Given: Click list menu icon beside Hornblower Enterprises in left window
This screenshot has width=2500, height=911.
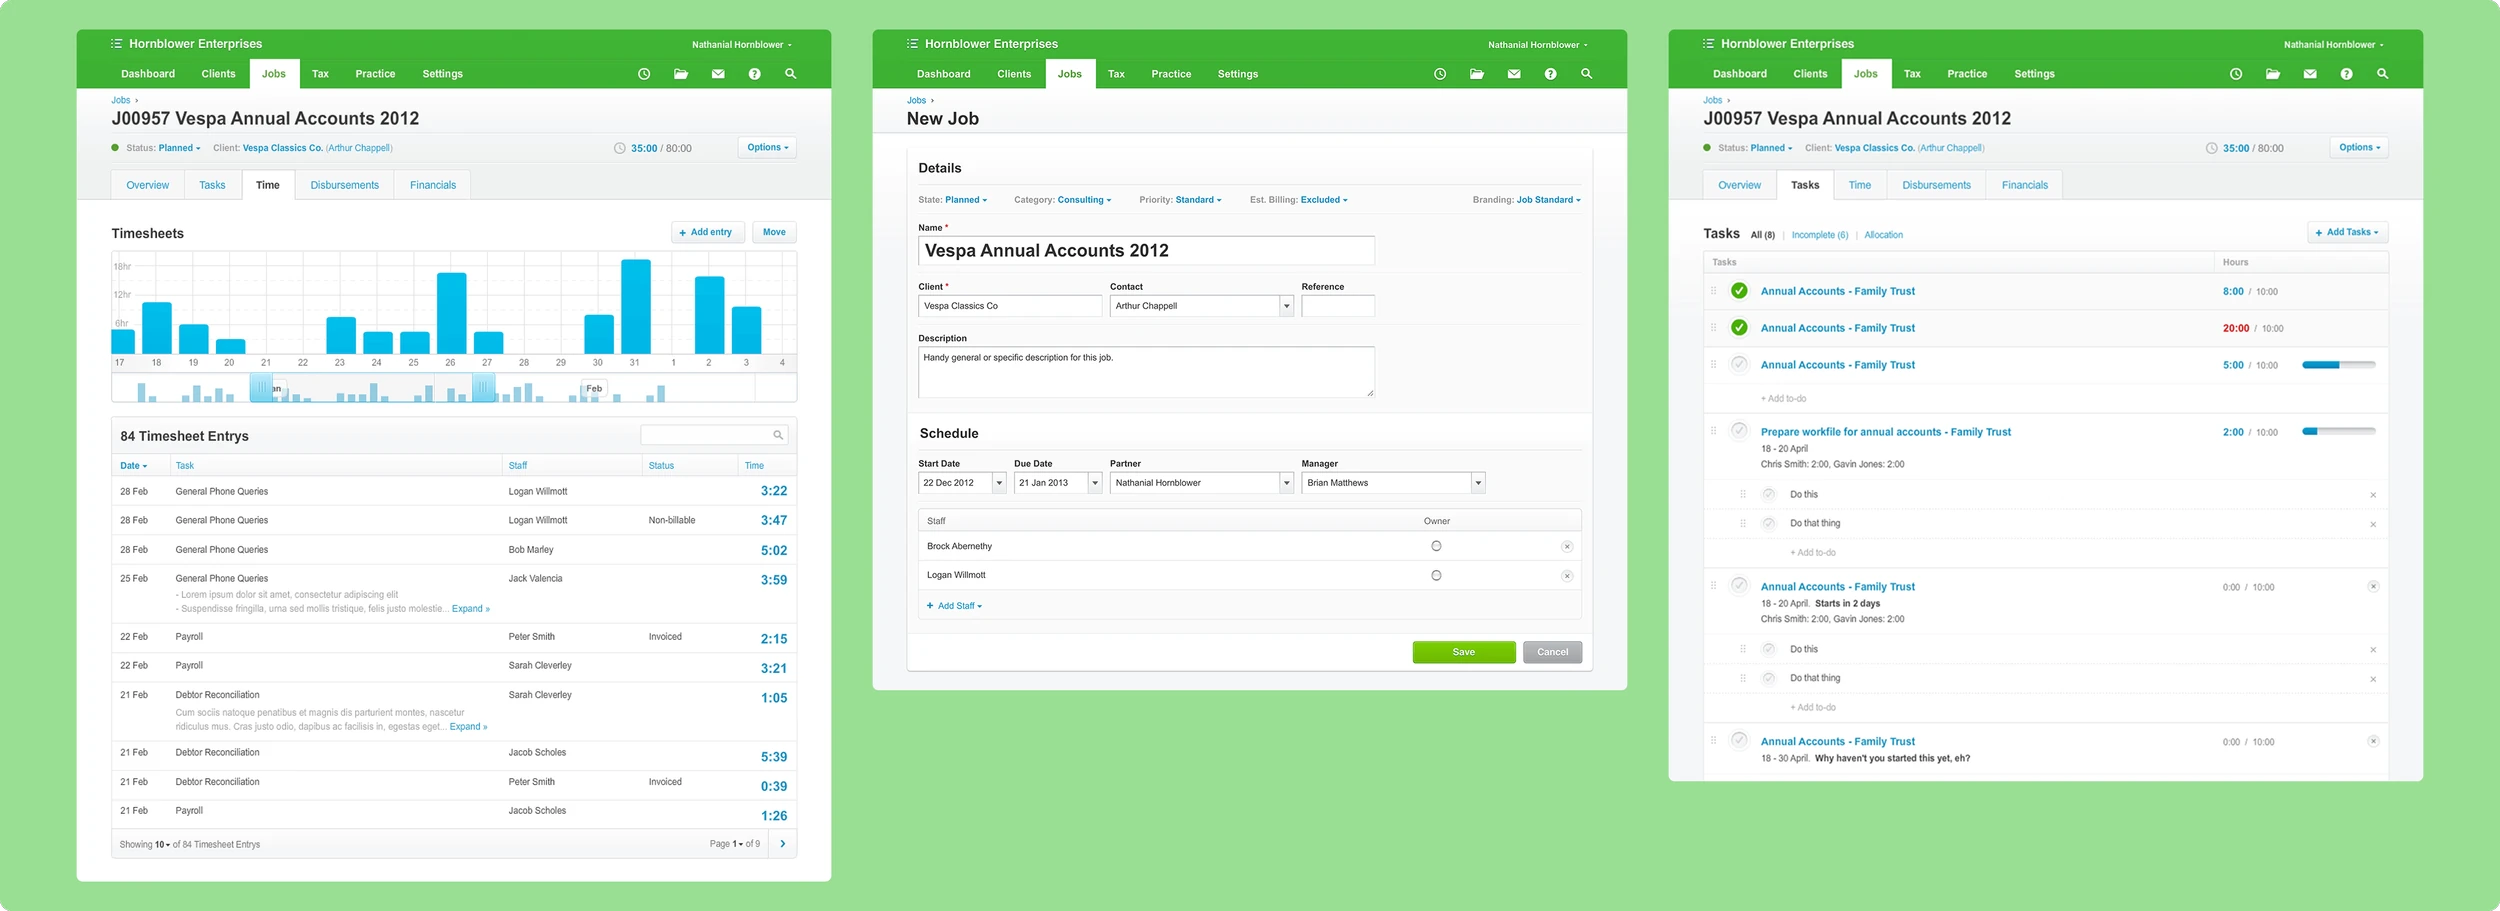Looking at the screenshot, I should (116, 44).
